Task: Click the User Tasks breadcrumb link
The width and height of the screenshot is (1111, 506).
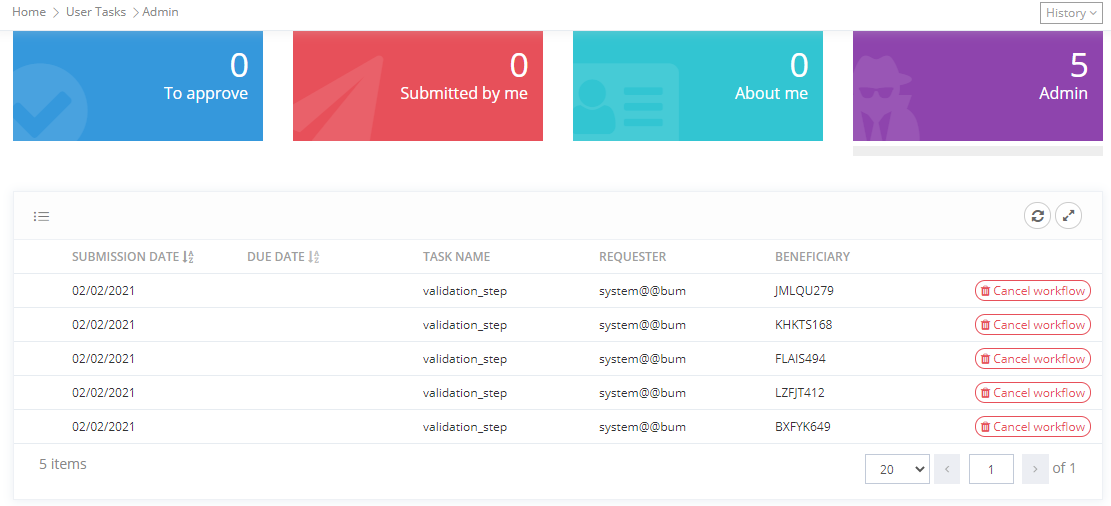Action: click(x=96, y=12)
